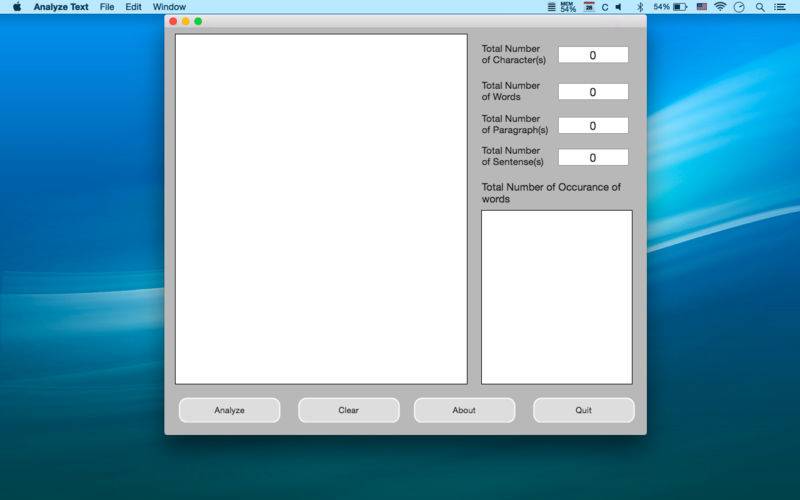The height and width of the screenshot is (500, 800).
Task: Open the MEM 54% memory monitor item
Action: [x=568, y=7]
